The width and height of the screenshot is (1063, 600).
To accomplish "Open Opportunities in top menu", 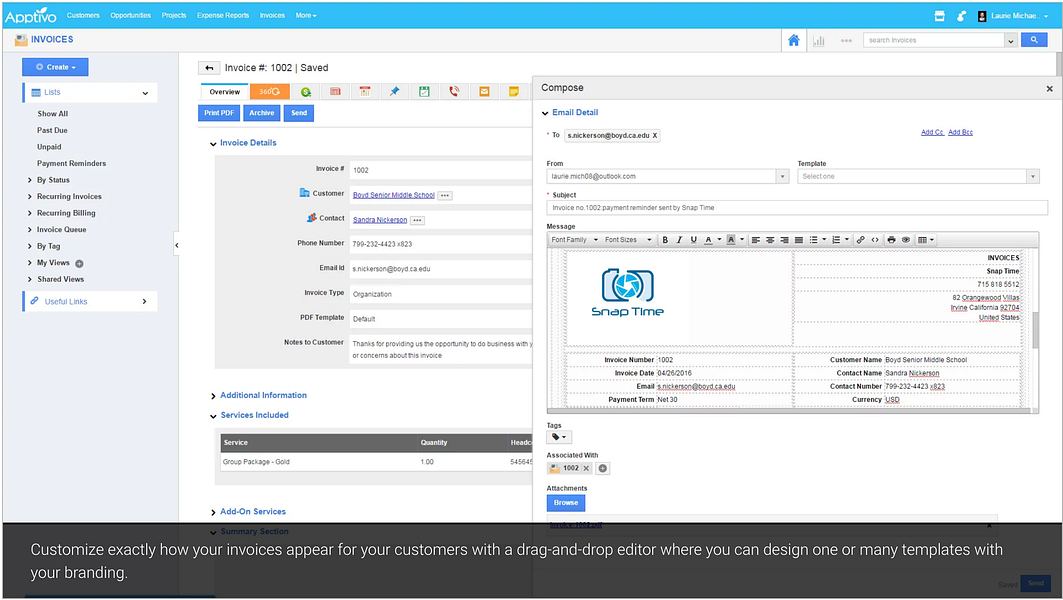I will [x=131, y=15].
